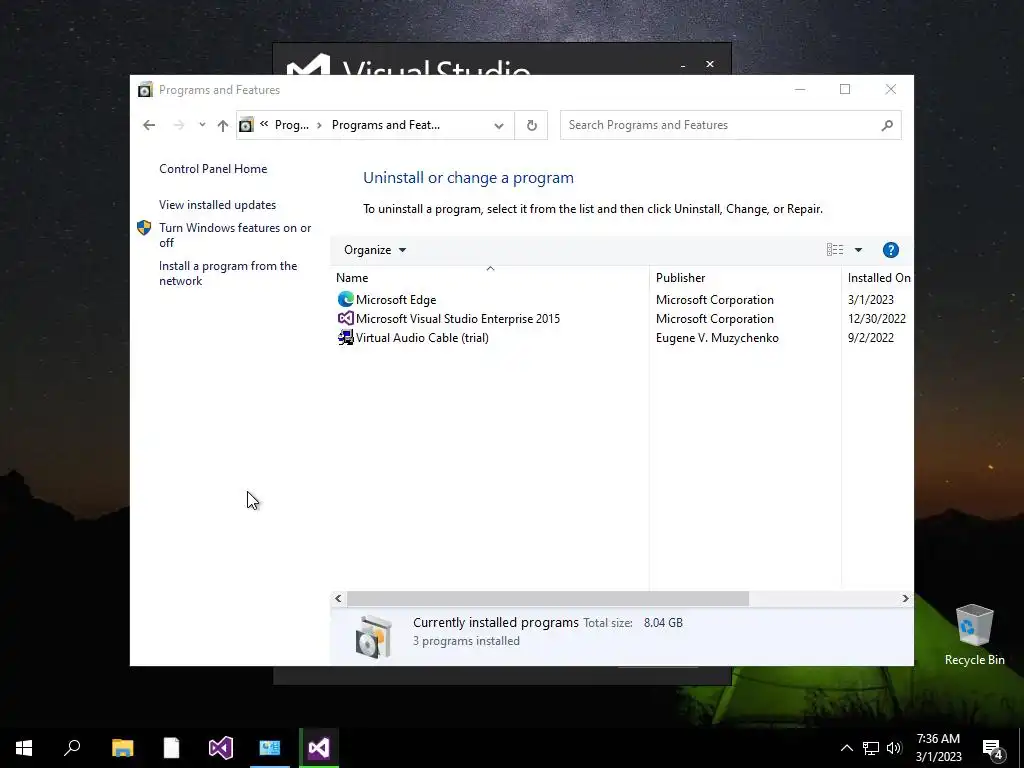Minimize the Visual Studio window behind

[x=682, y=65]
